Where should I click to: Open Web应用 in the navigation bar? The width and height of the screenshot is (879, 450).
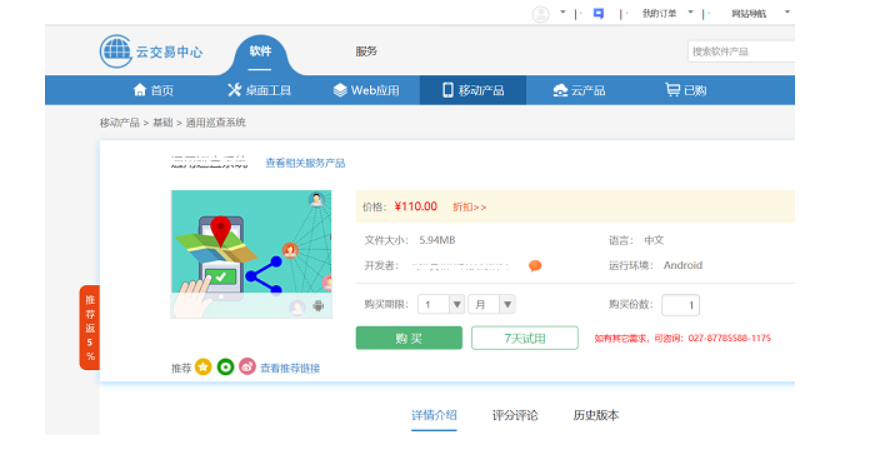pyautogui.click(x=366, y=90)
